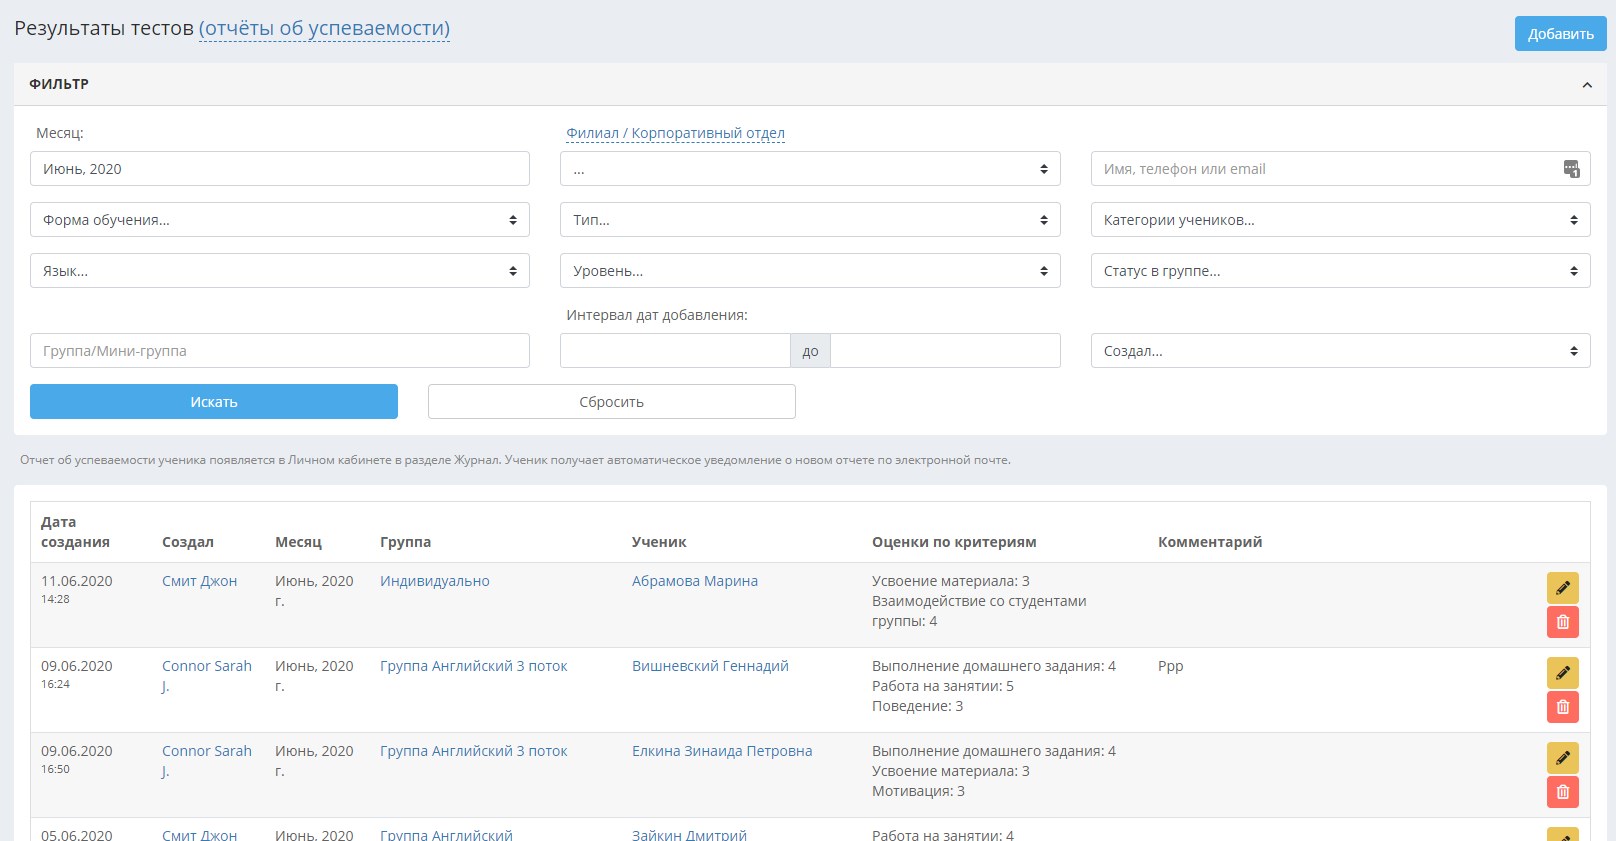Screen dimensions: 1616x841
Task: Click the Мотивация: 3 score
Action: 918,791
